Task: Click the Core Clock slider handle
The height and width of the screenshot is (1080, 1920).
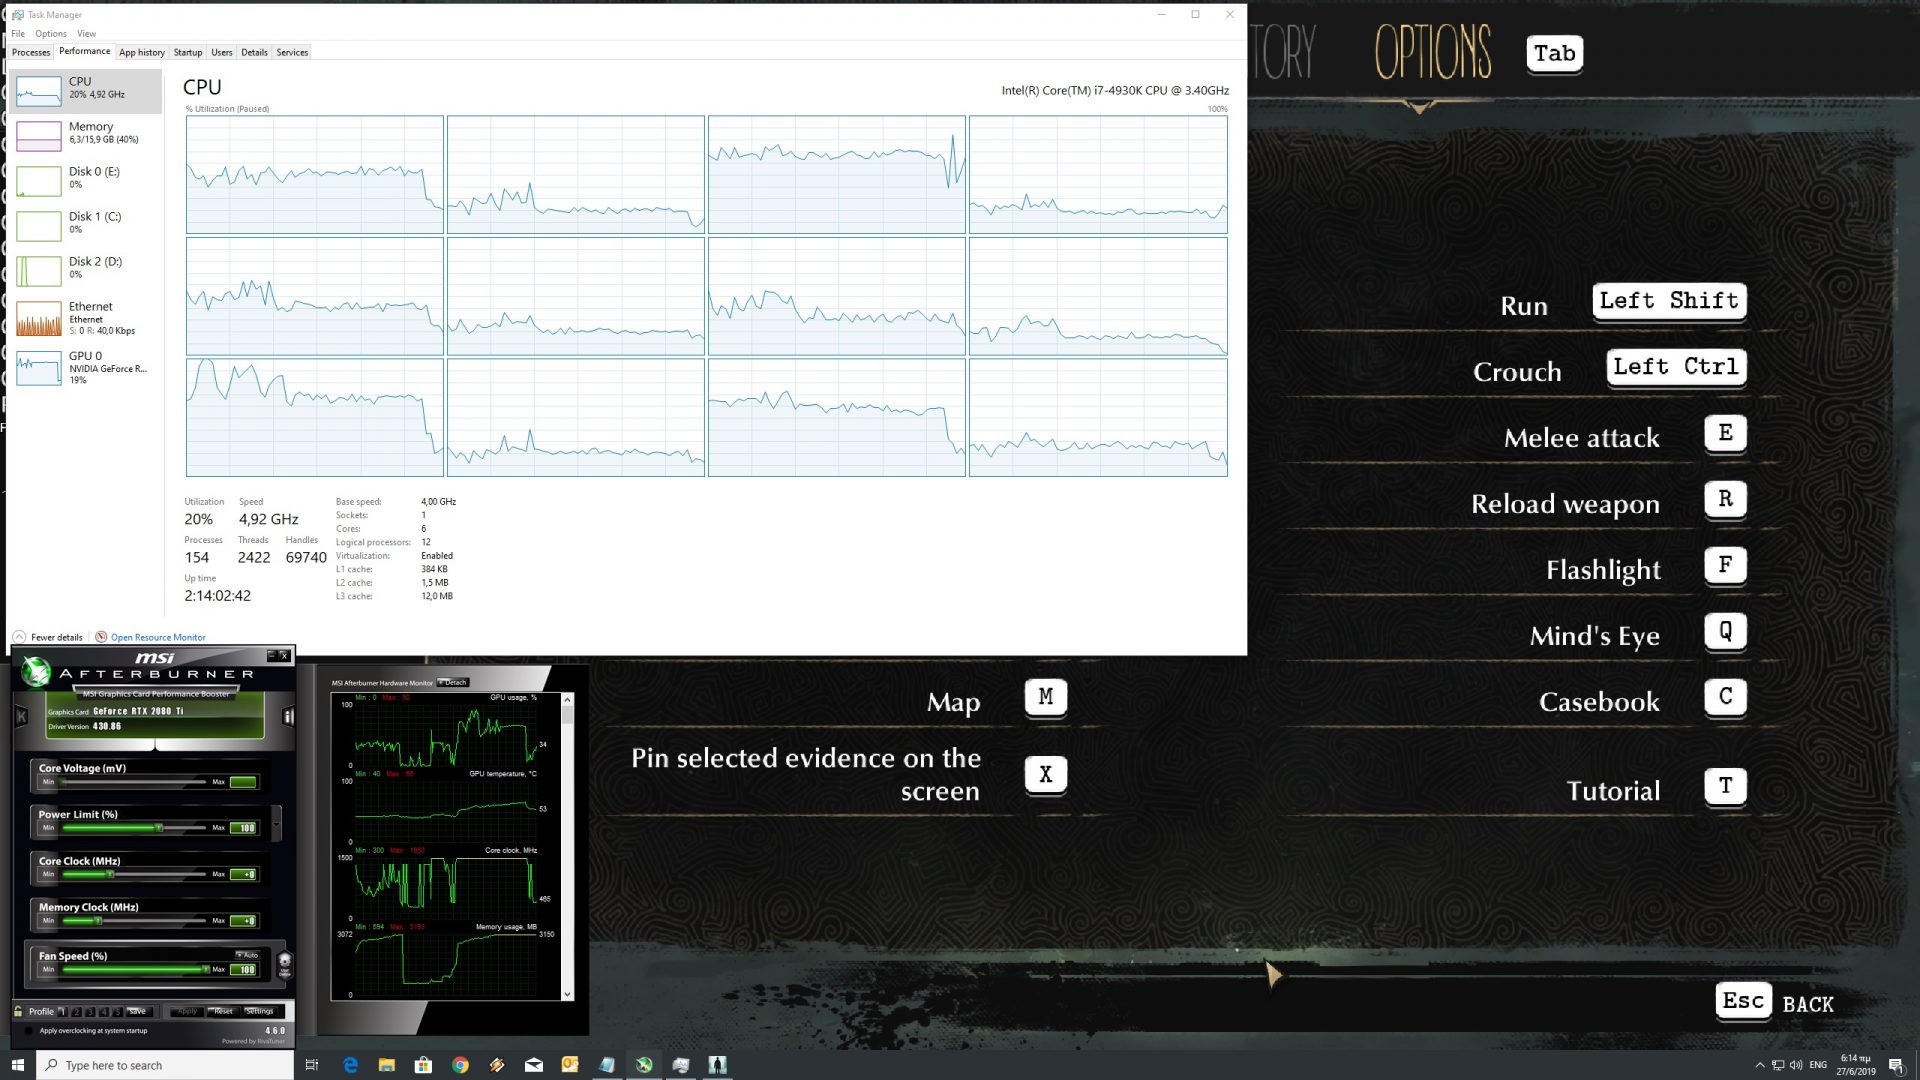Action: click(x=110, y=875)
